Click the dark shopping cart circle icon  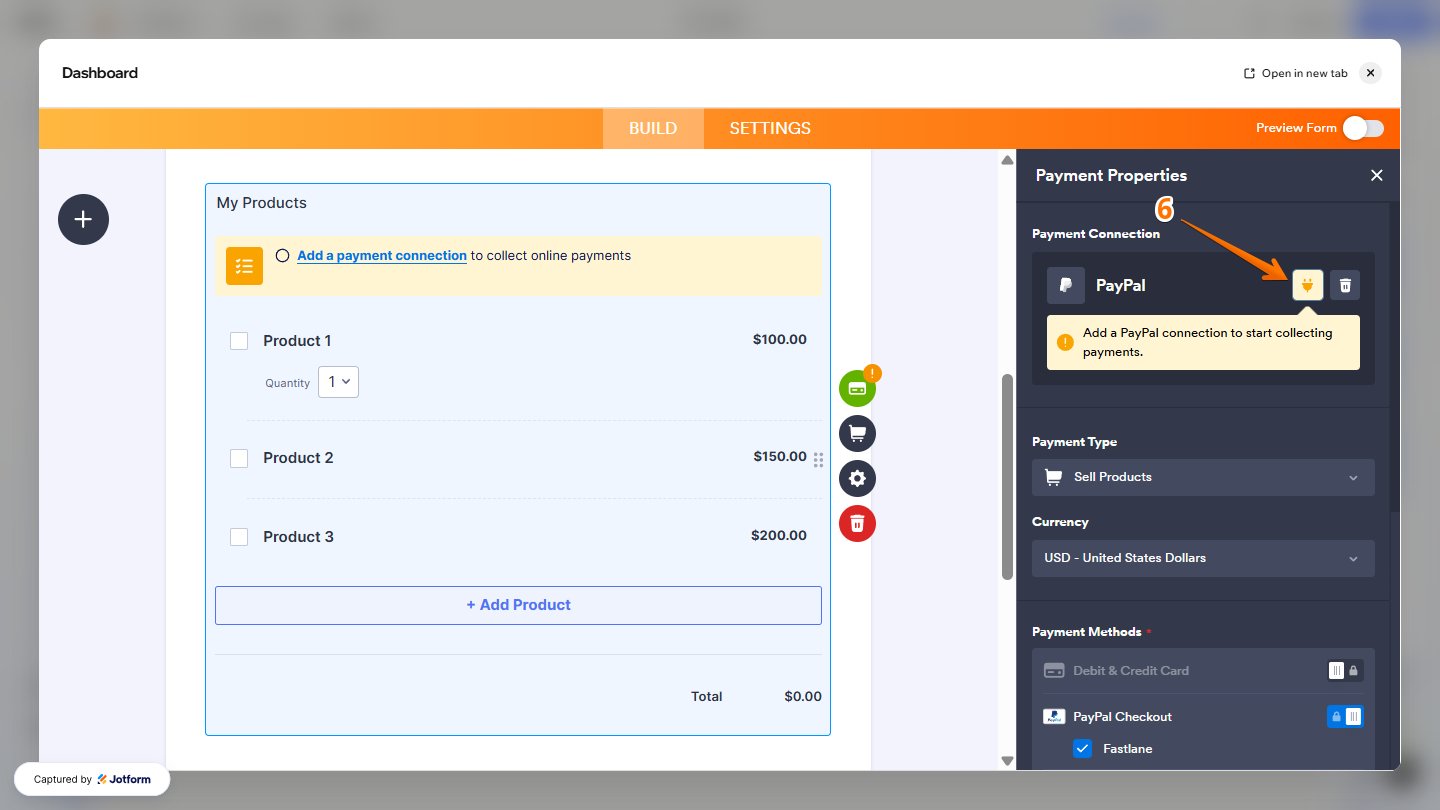(x=857, y=433)
